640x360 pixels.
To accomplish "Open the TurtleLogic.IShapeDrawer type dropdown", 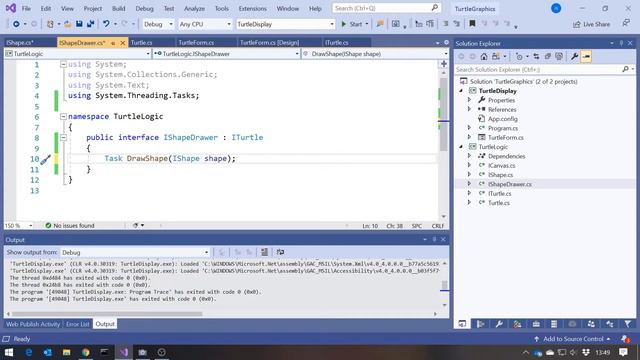I will point(227,54).
